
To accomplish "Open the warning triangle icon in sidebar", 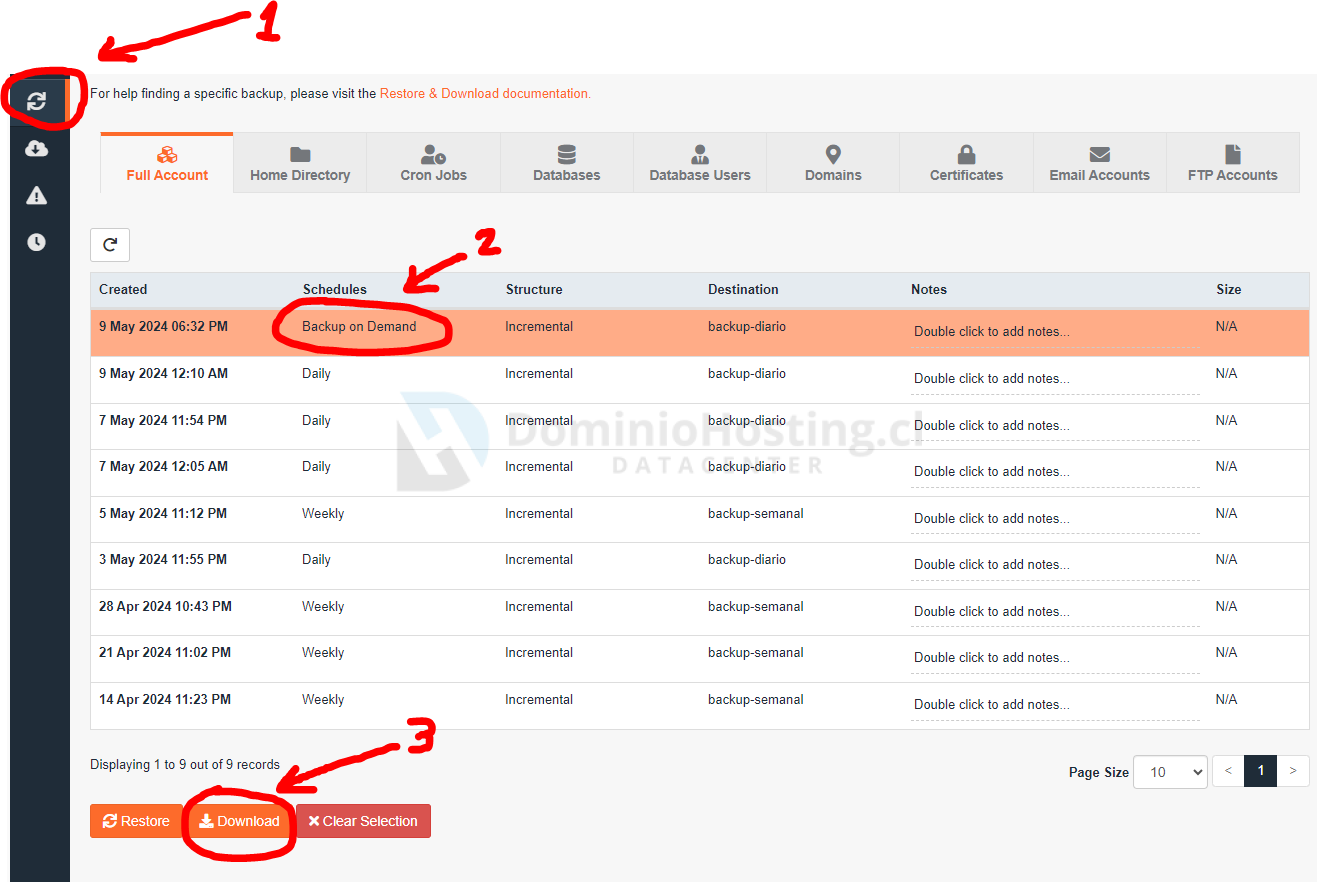I will coord(37,195).
